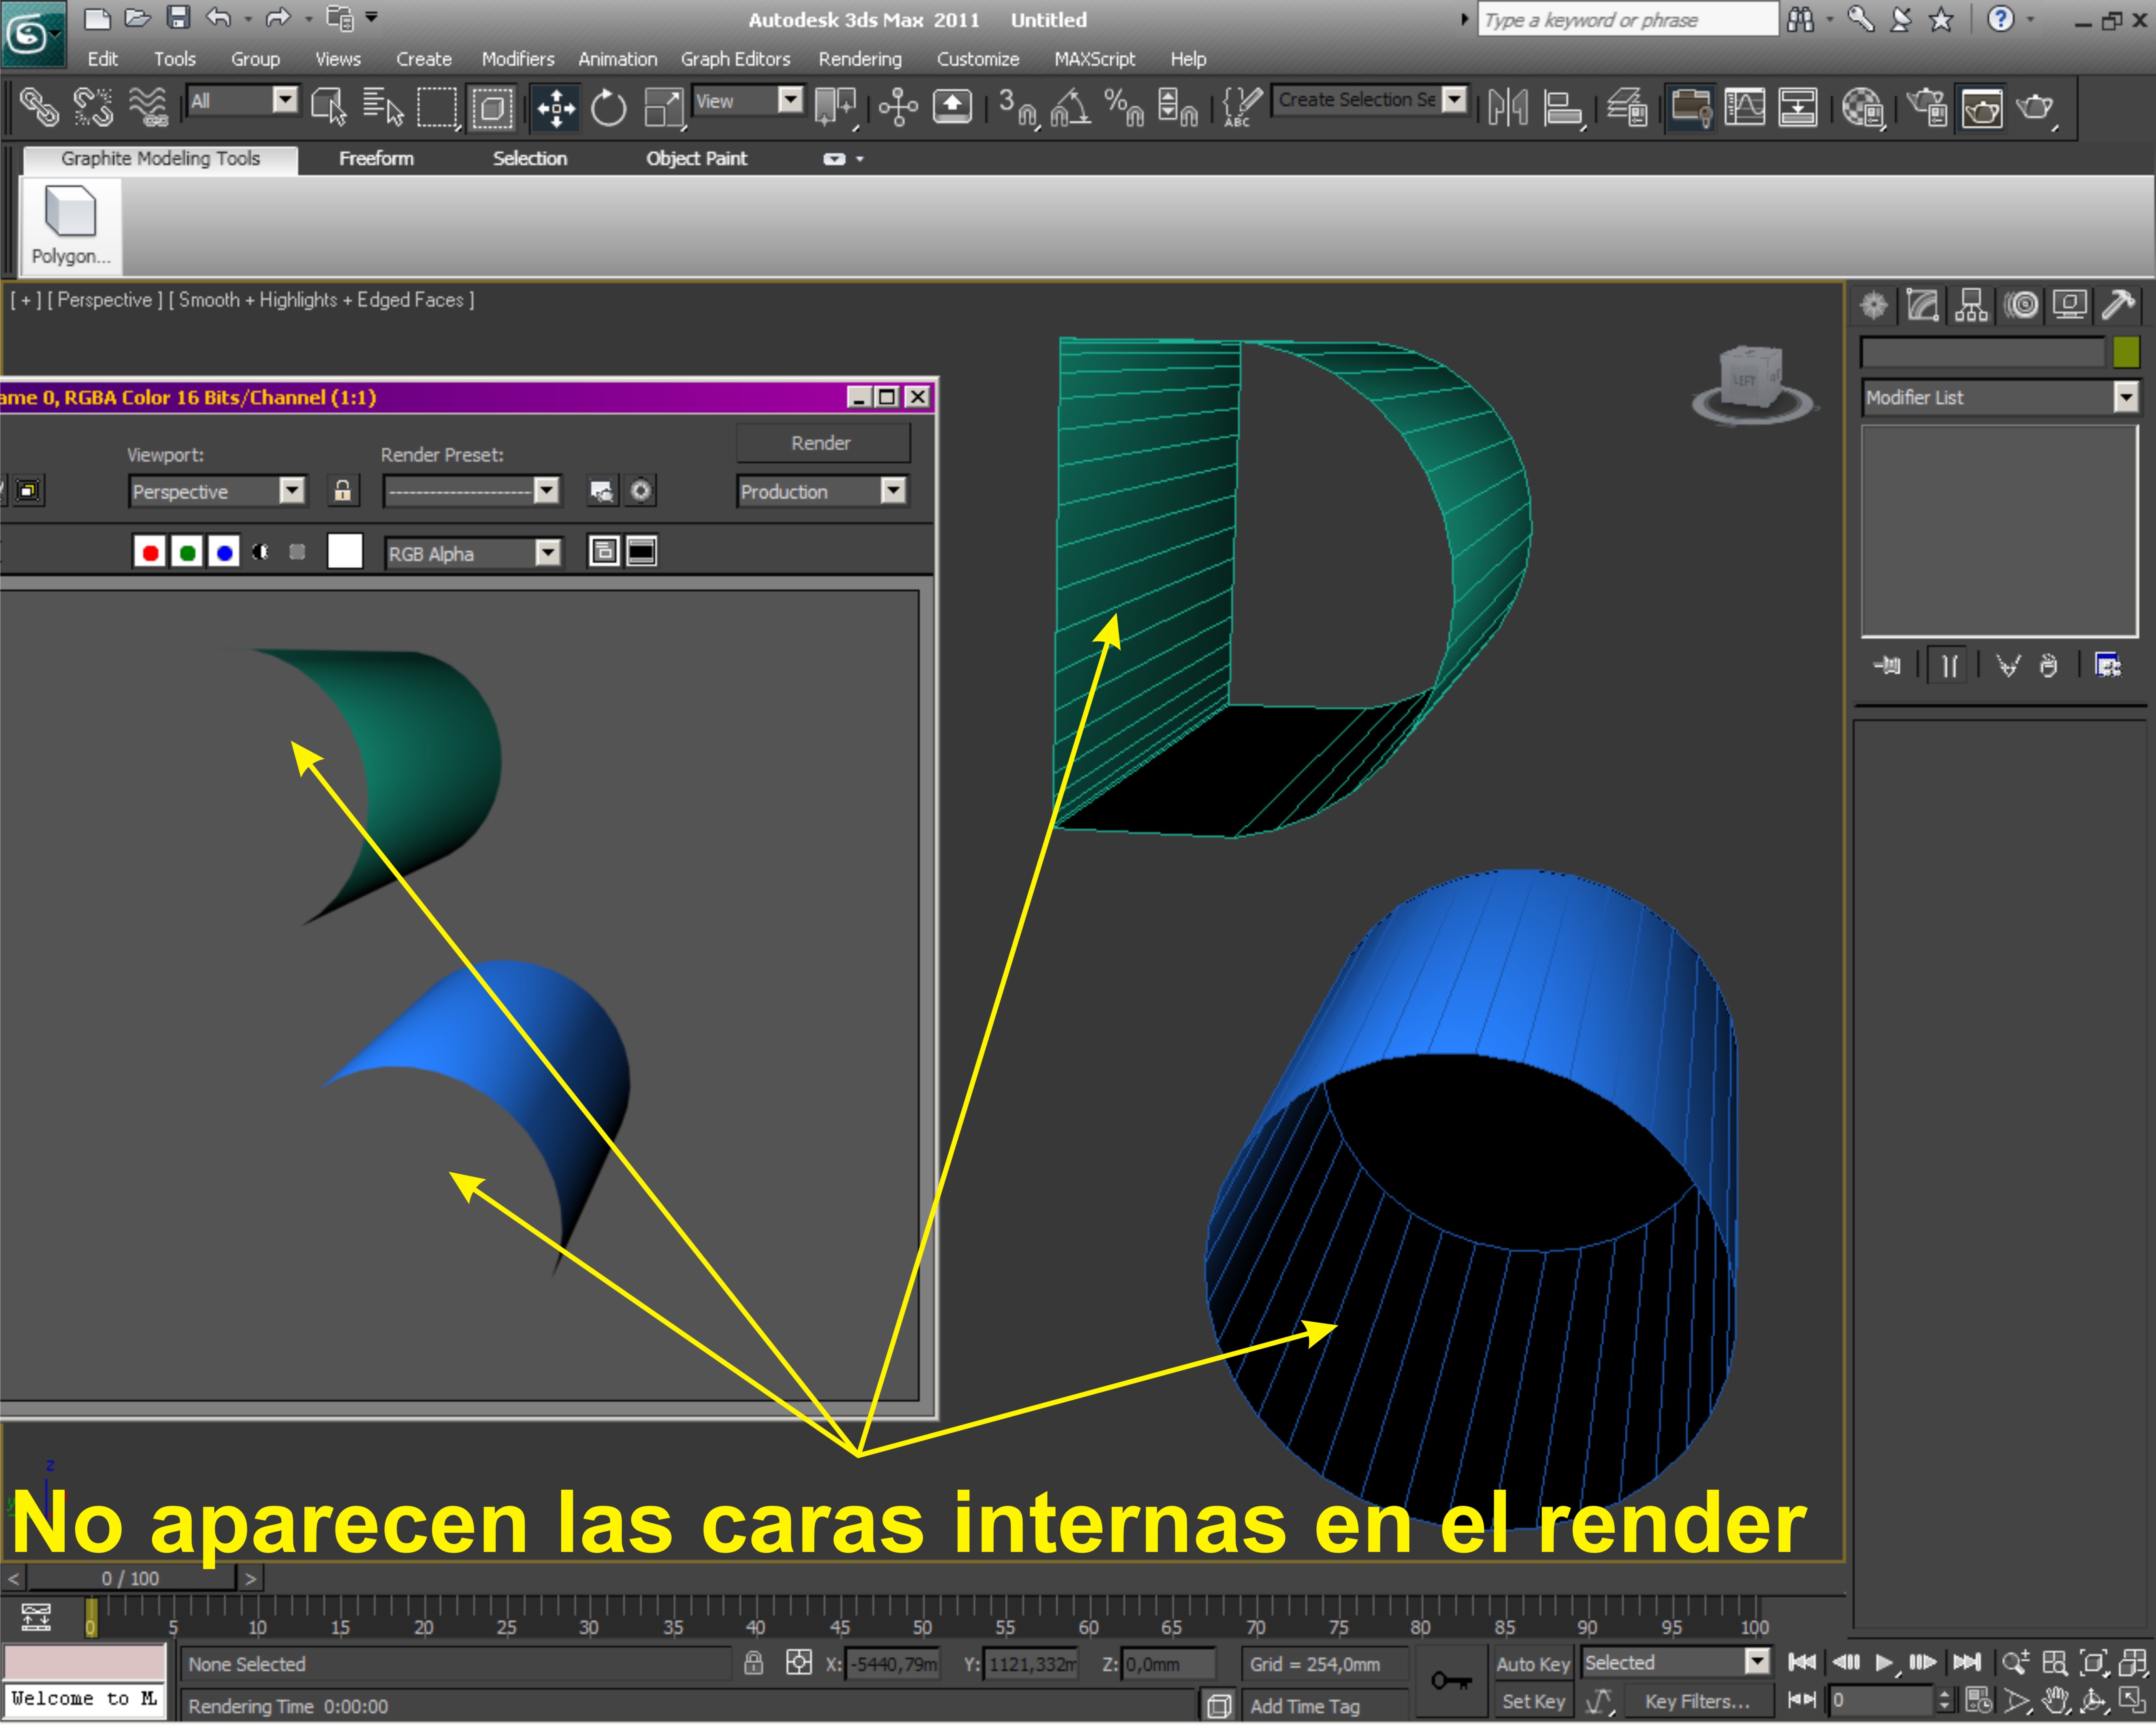
Task: Open the Rendering menu
Action: [859, 59]
